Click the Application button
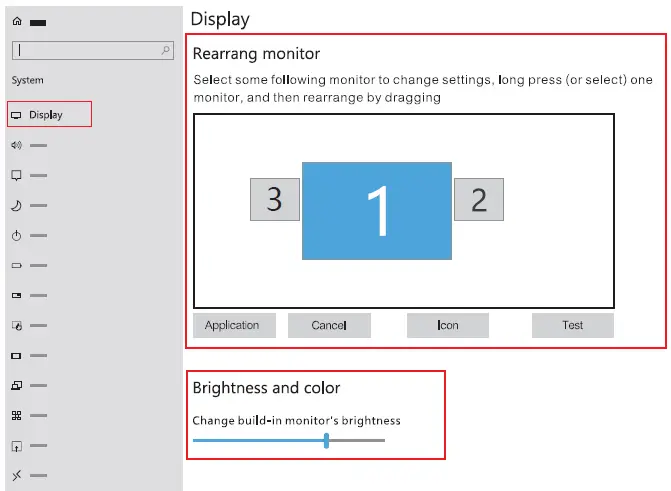This screenshot has height=491, width=671. coord(232,325)
